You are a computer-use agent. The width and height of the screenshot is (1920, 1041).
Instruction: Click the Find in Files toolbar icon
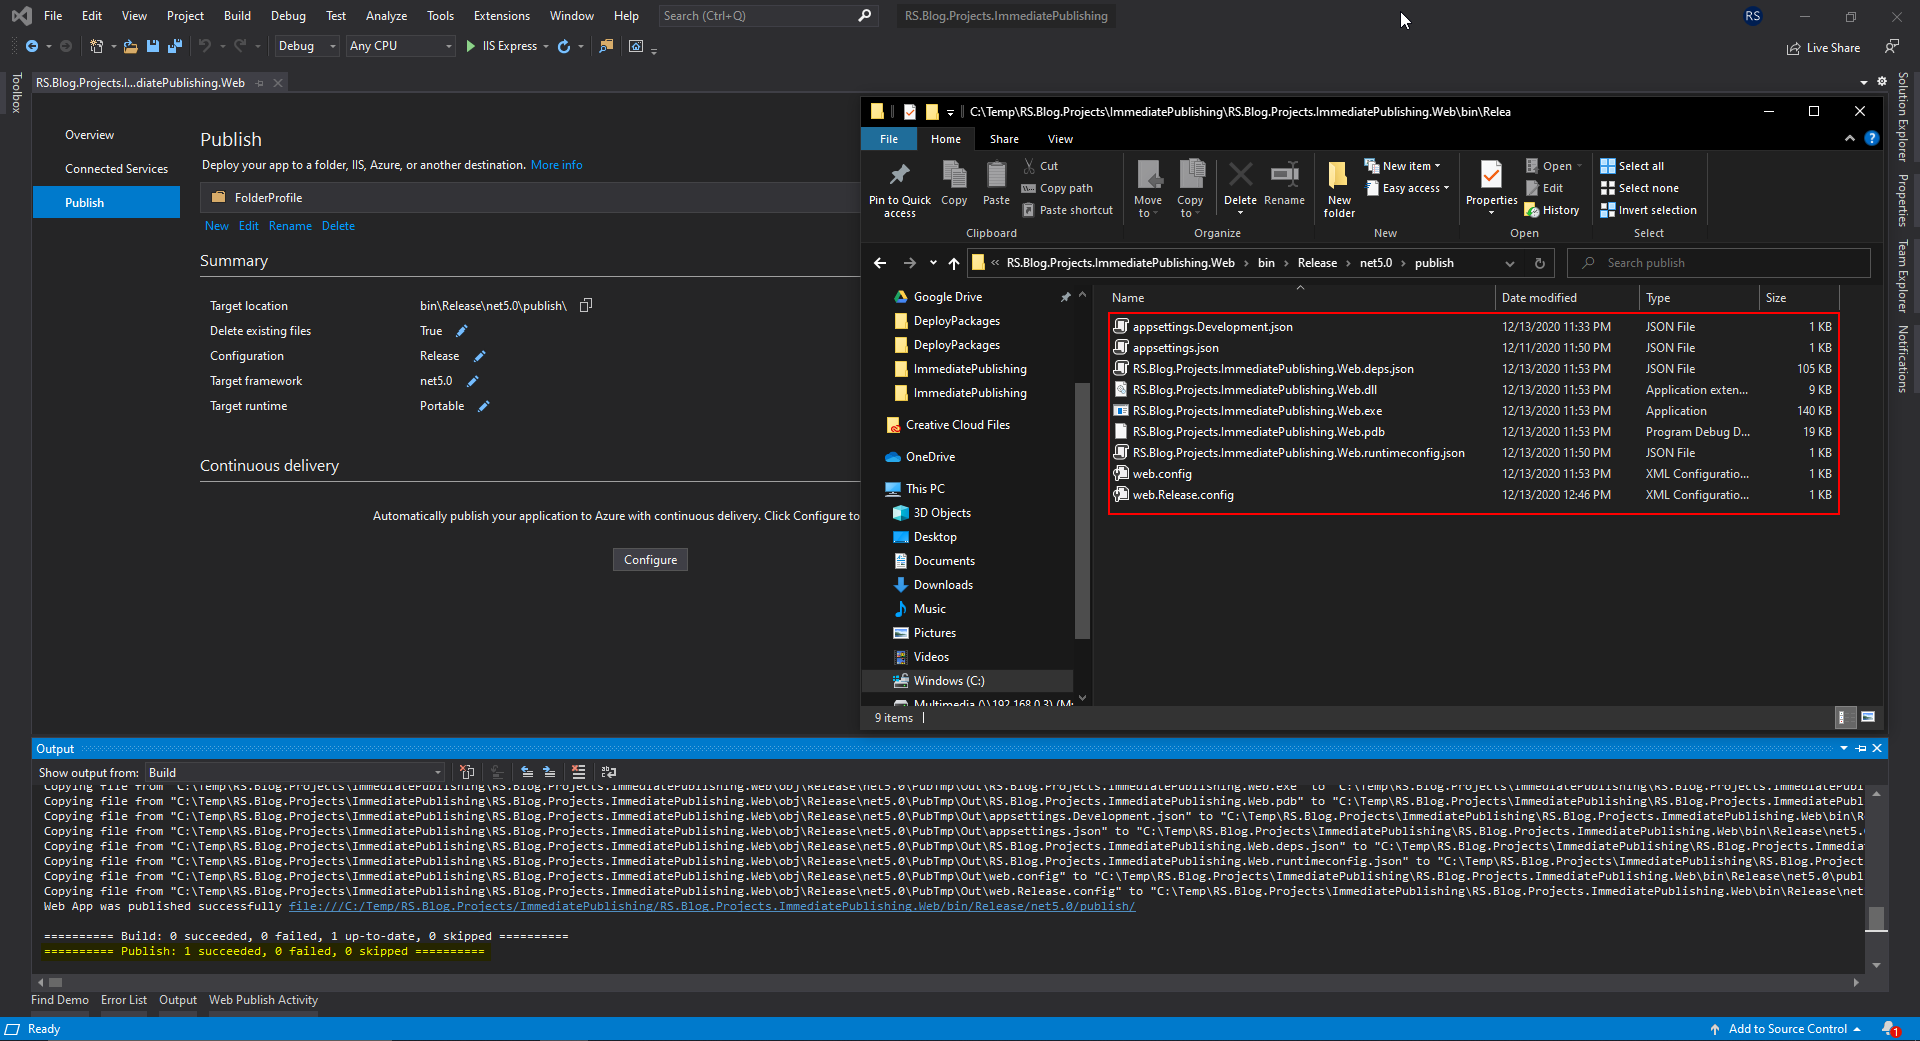click(606, 46)
